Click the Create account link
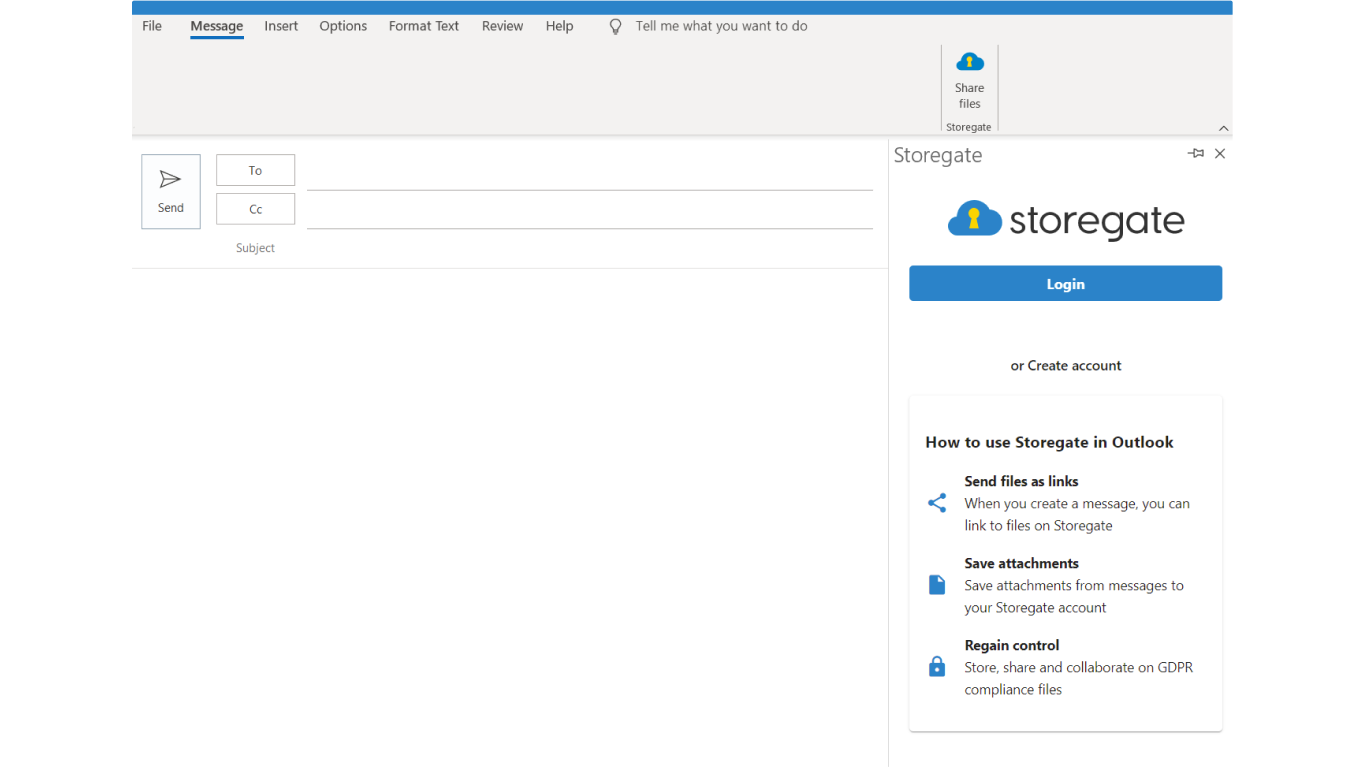 click(x=1074, y=365)
